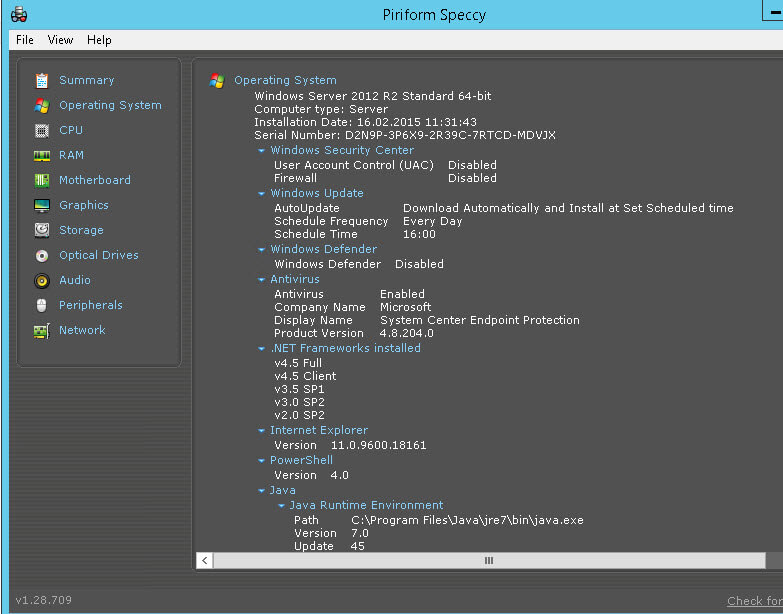Collapse the Internet Explorer section
The image size is (783, 614).
click(261, 430)
